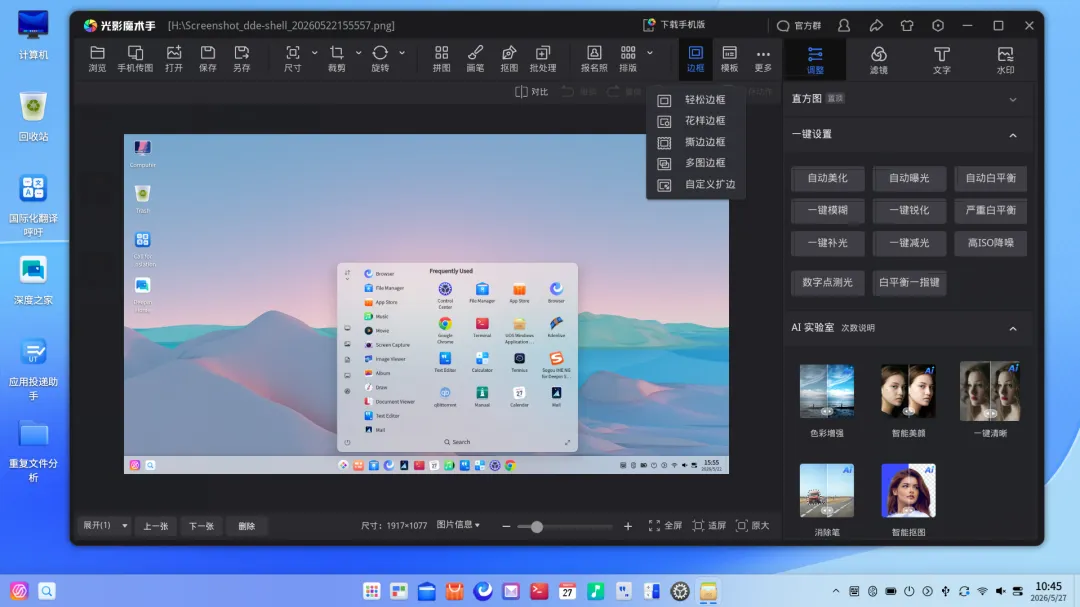Screen dimensions: 1080x607
Task: Click the 手机传图 phone transfer icon
Action: pos(135,59)
